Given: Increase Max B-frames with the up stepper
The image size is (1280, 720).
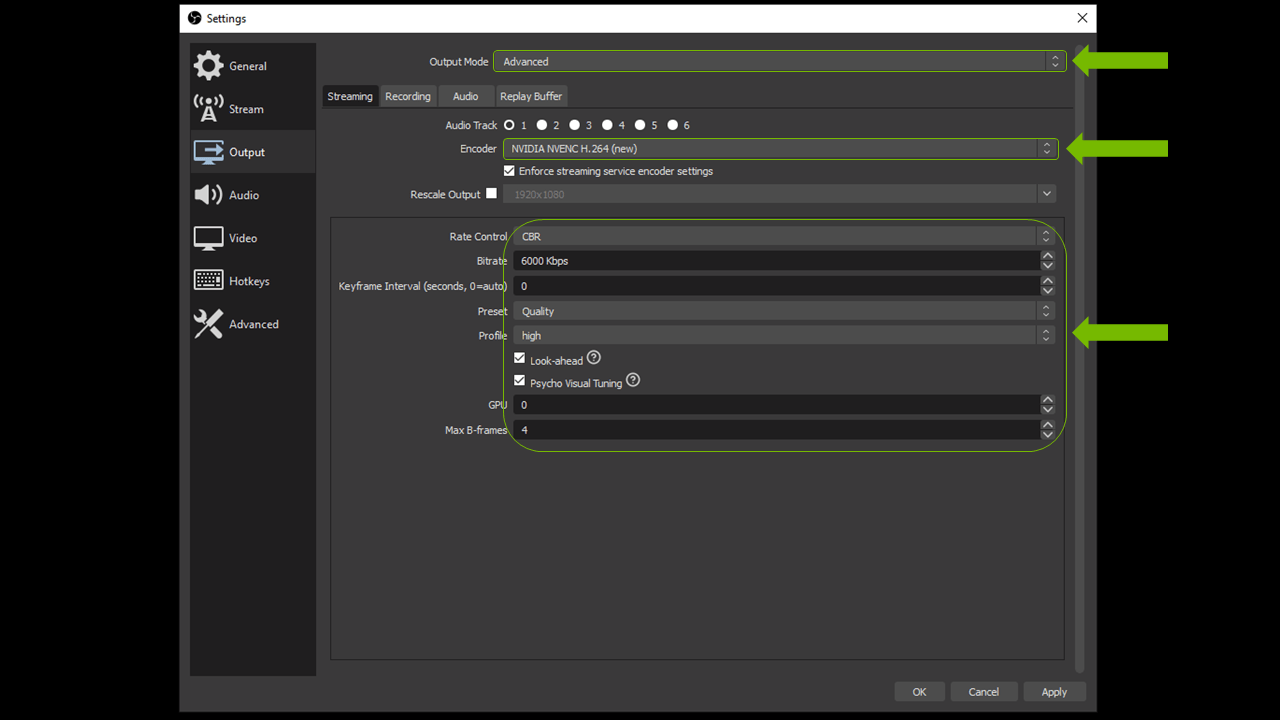Looking at the screenshot, I should tap(1047, 424).
